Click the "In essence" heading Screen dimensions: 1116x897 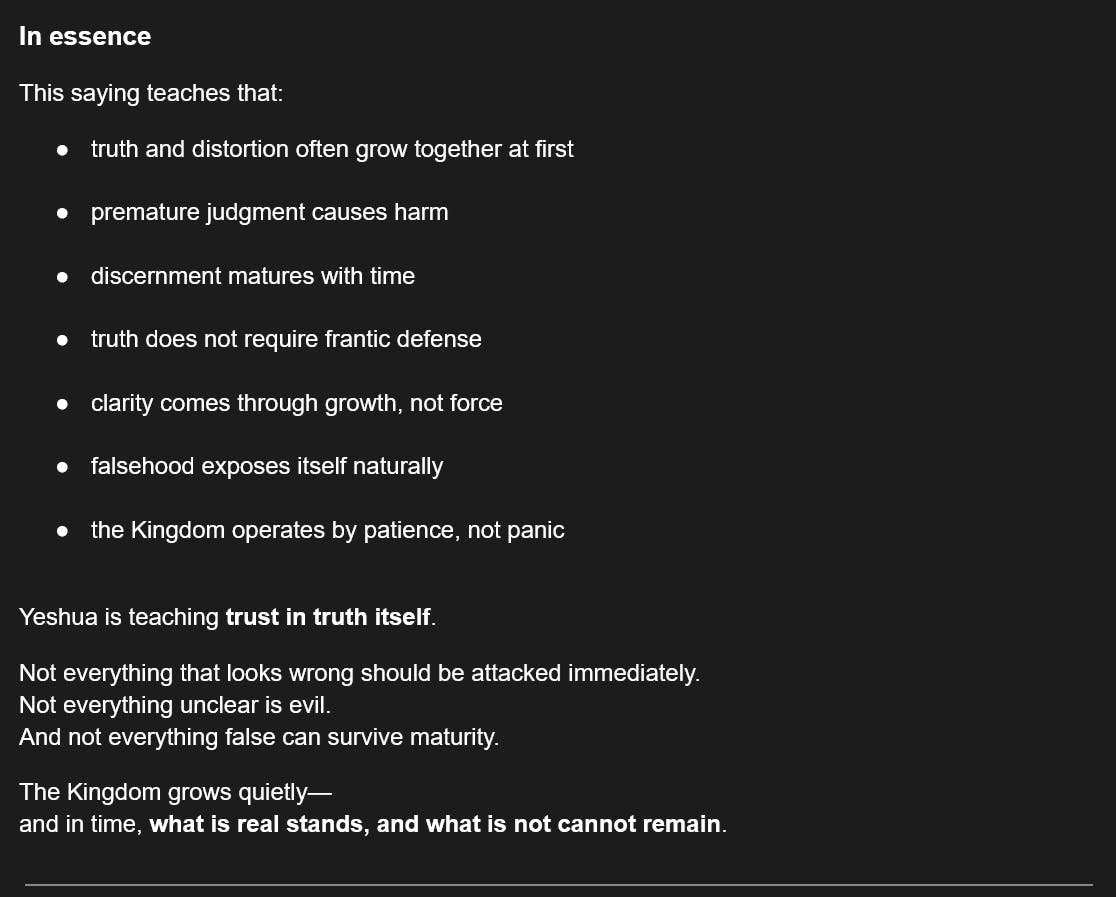click(85, 37)
